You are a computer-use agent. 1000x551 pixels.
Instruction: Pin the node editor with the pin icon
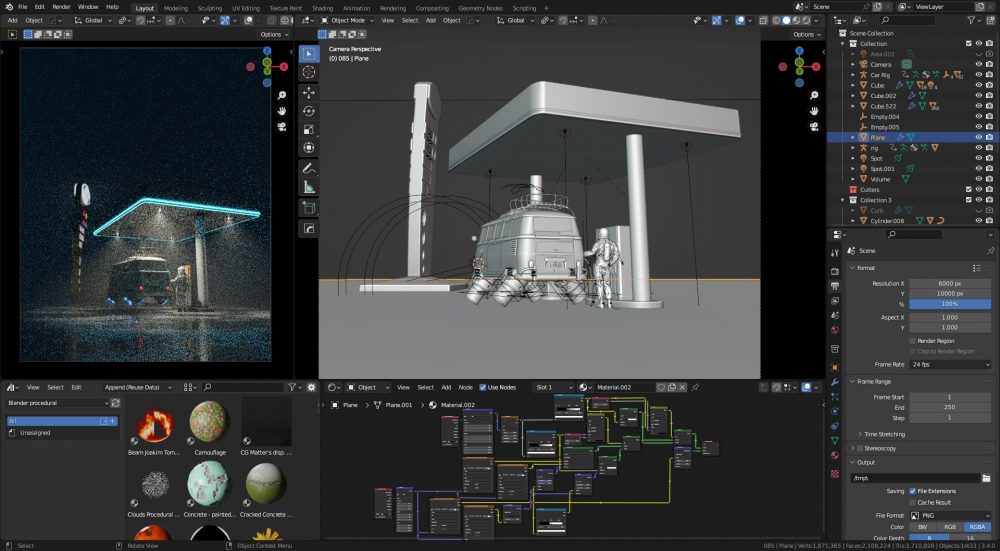point(695,387)
